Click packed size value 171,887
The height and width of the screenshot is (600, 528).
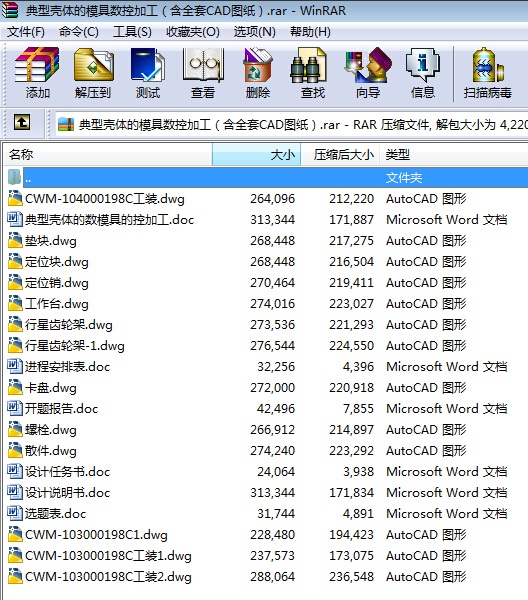coord(351,220)
